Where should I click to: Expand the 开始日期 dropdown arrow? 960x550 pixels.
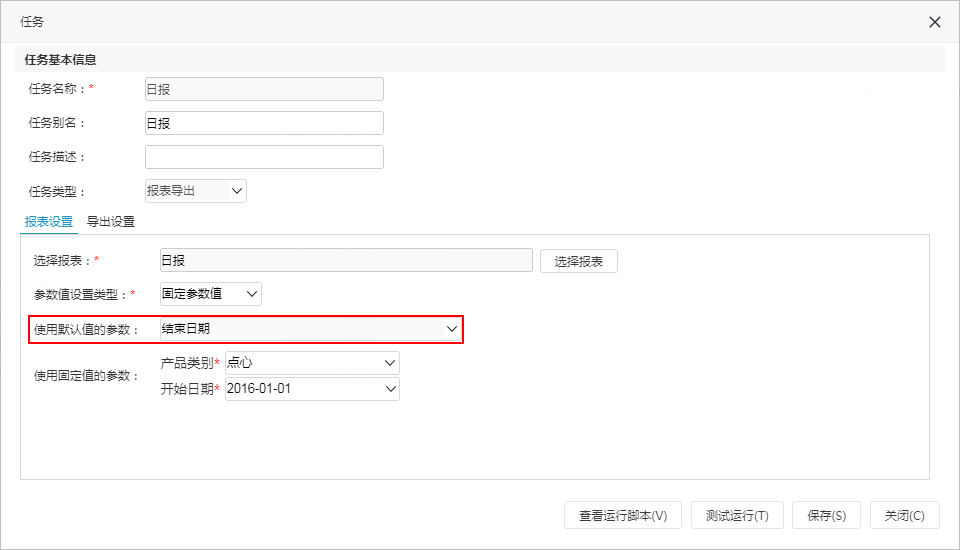click(391, 389)
